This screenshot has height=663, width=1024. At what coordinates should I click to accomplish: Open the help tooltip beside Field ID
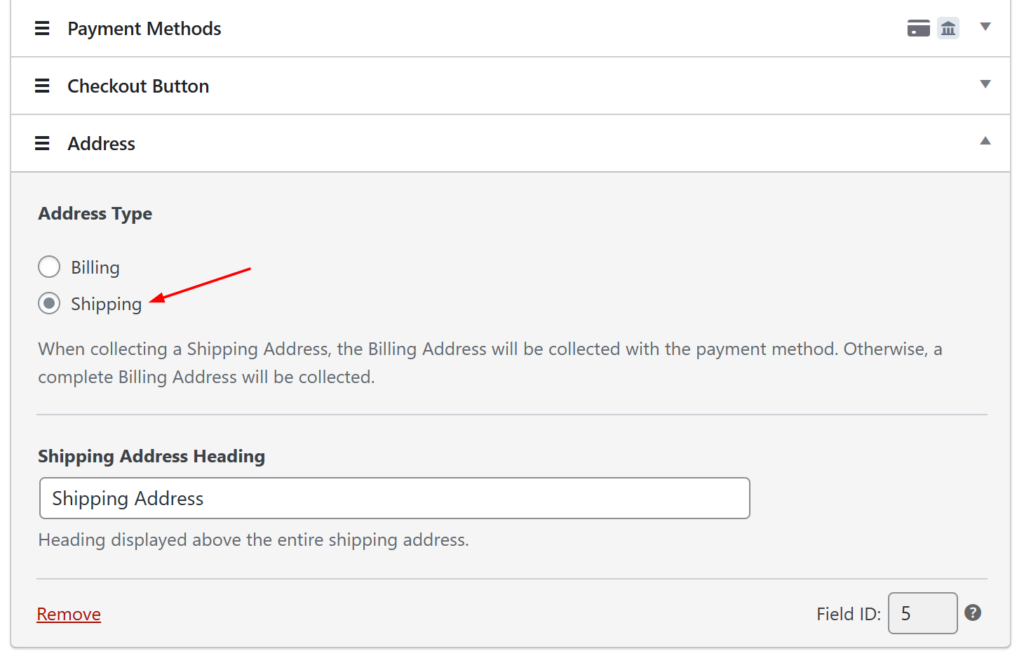click(972, 613)
